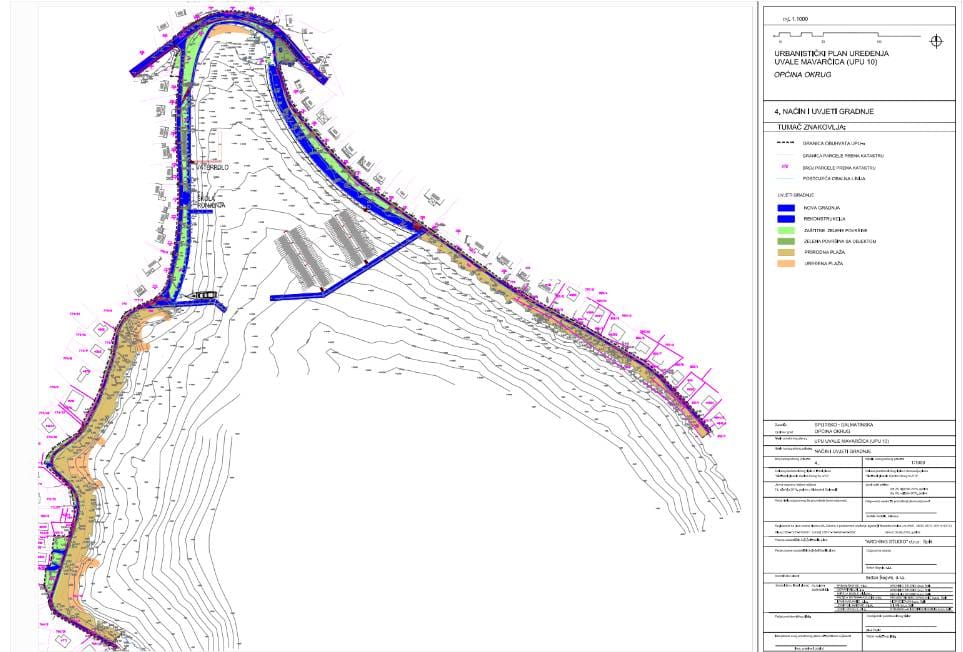Click the dashed boundary line symbol in legend

[x=785, y=143]
